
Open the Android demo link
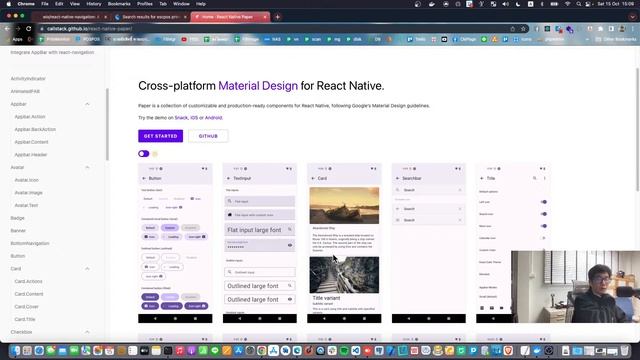pyautogui.click(x=213, y=118)
